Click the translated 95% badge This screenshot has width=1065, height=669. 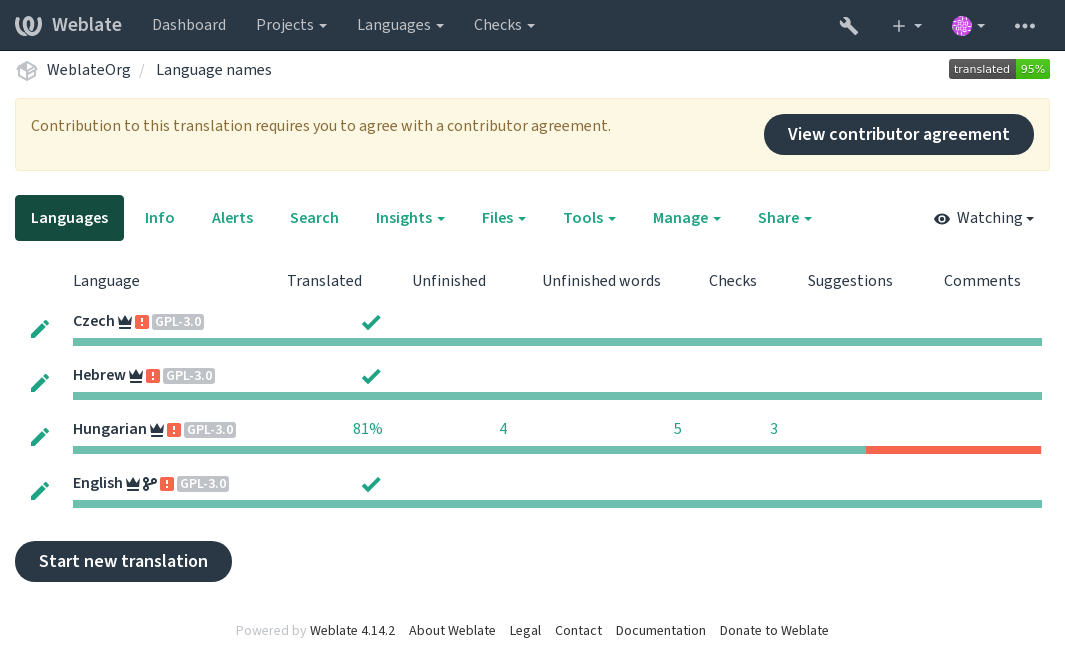point(999,69)
